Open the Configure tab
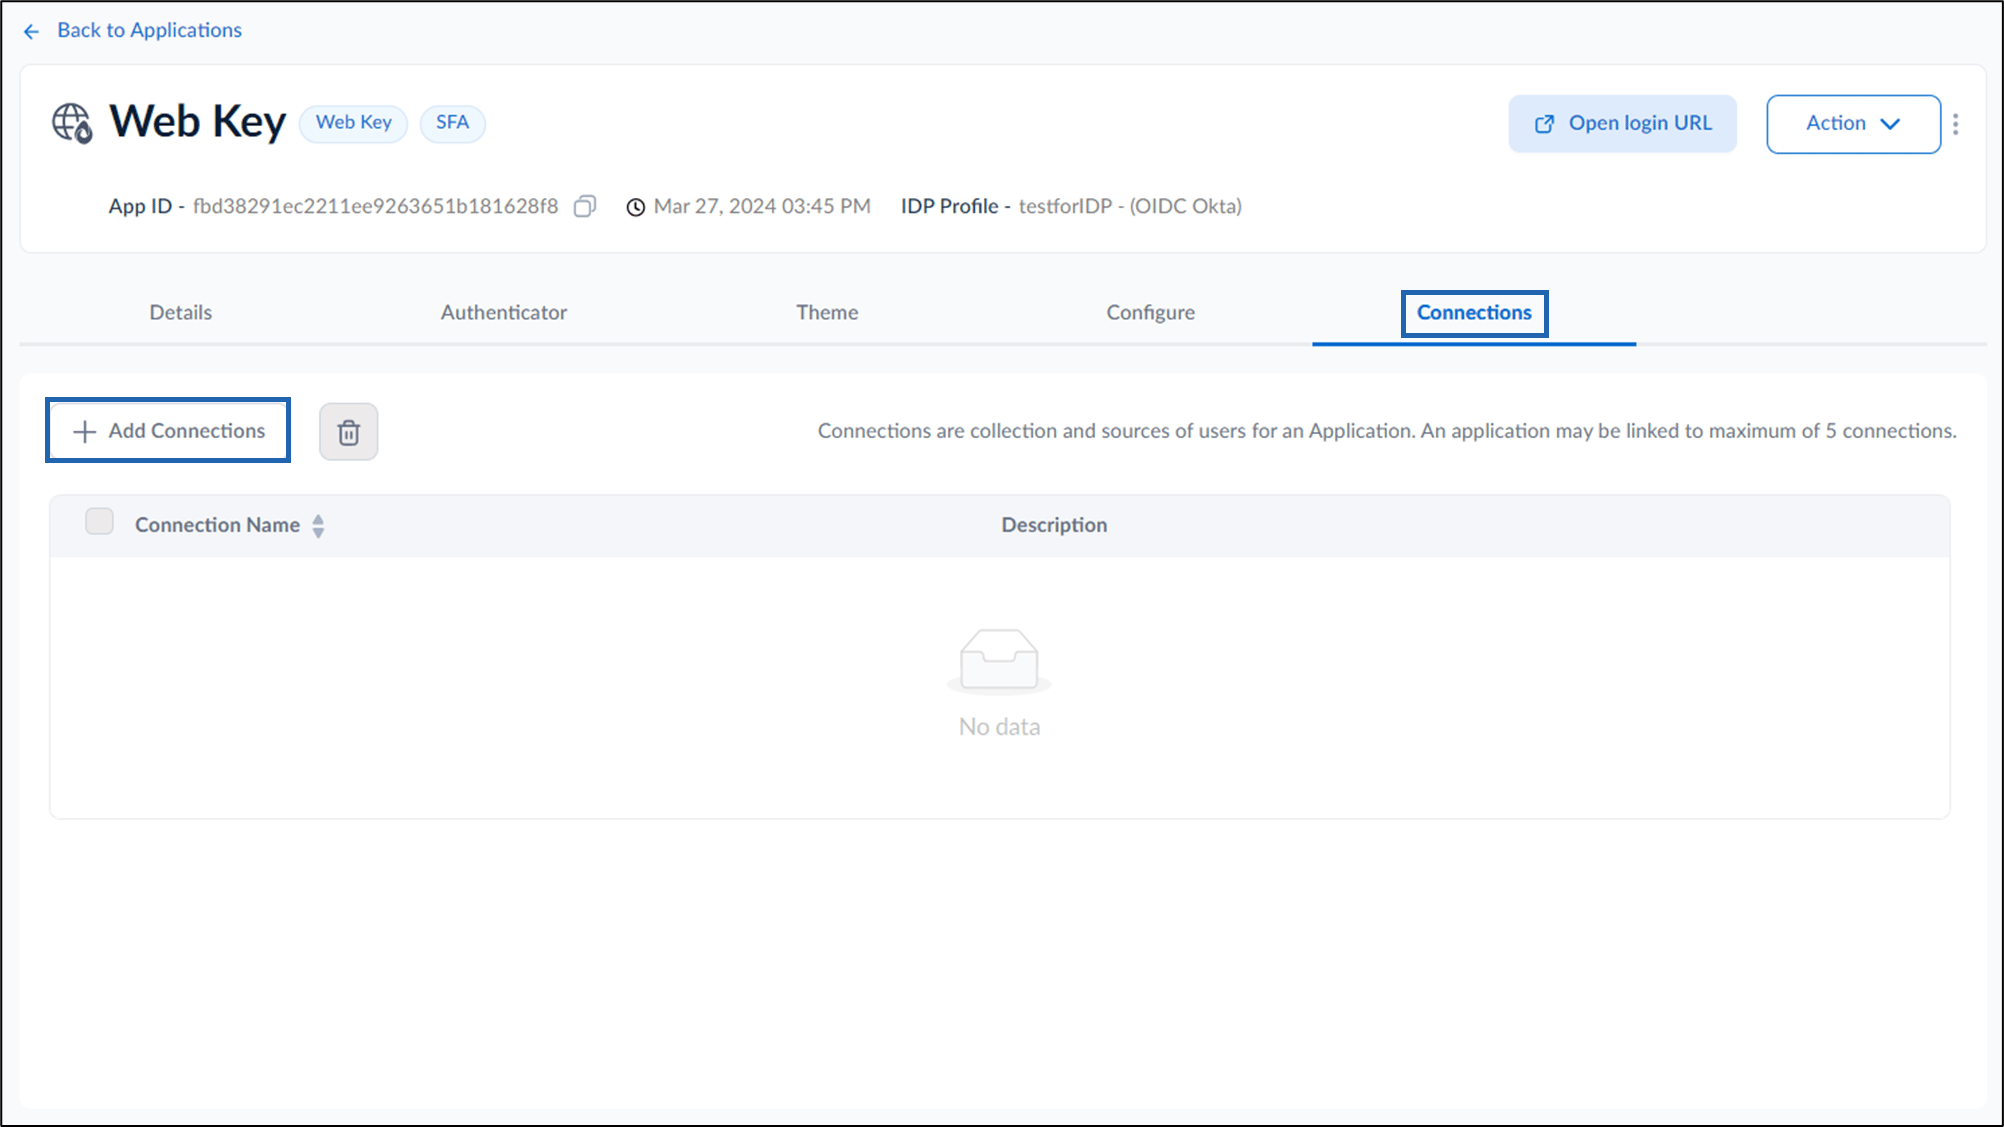This screenshot has width=2004, height=1127. point(1150,312)
